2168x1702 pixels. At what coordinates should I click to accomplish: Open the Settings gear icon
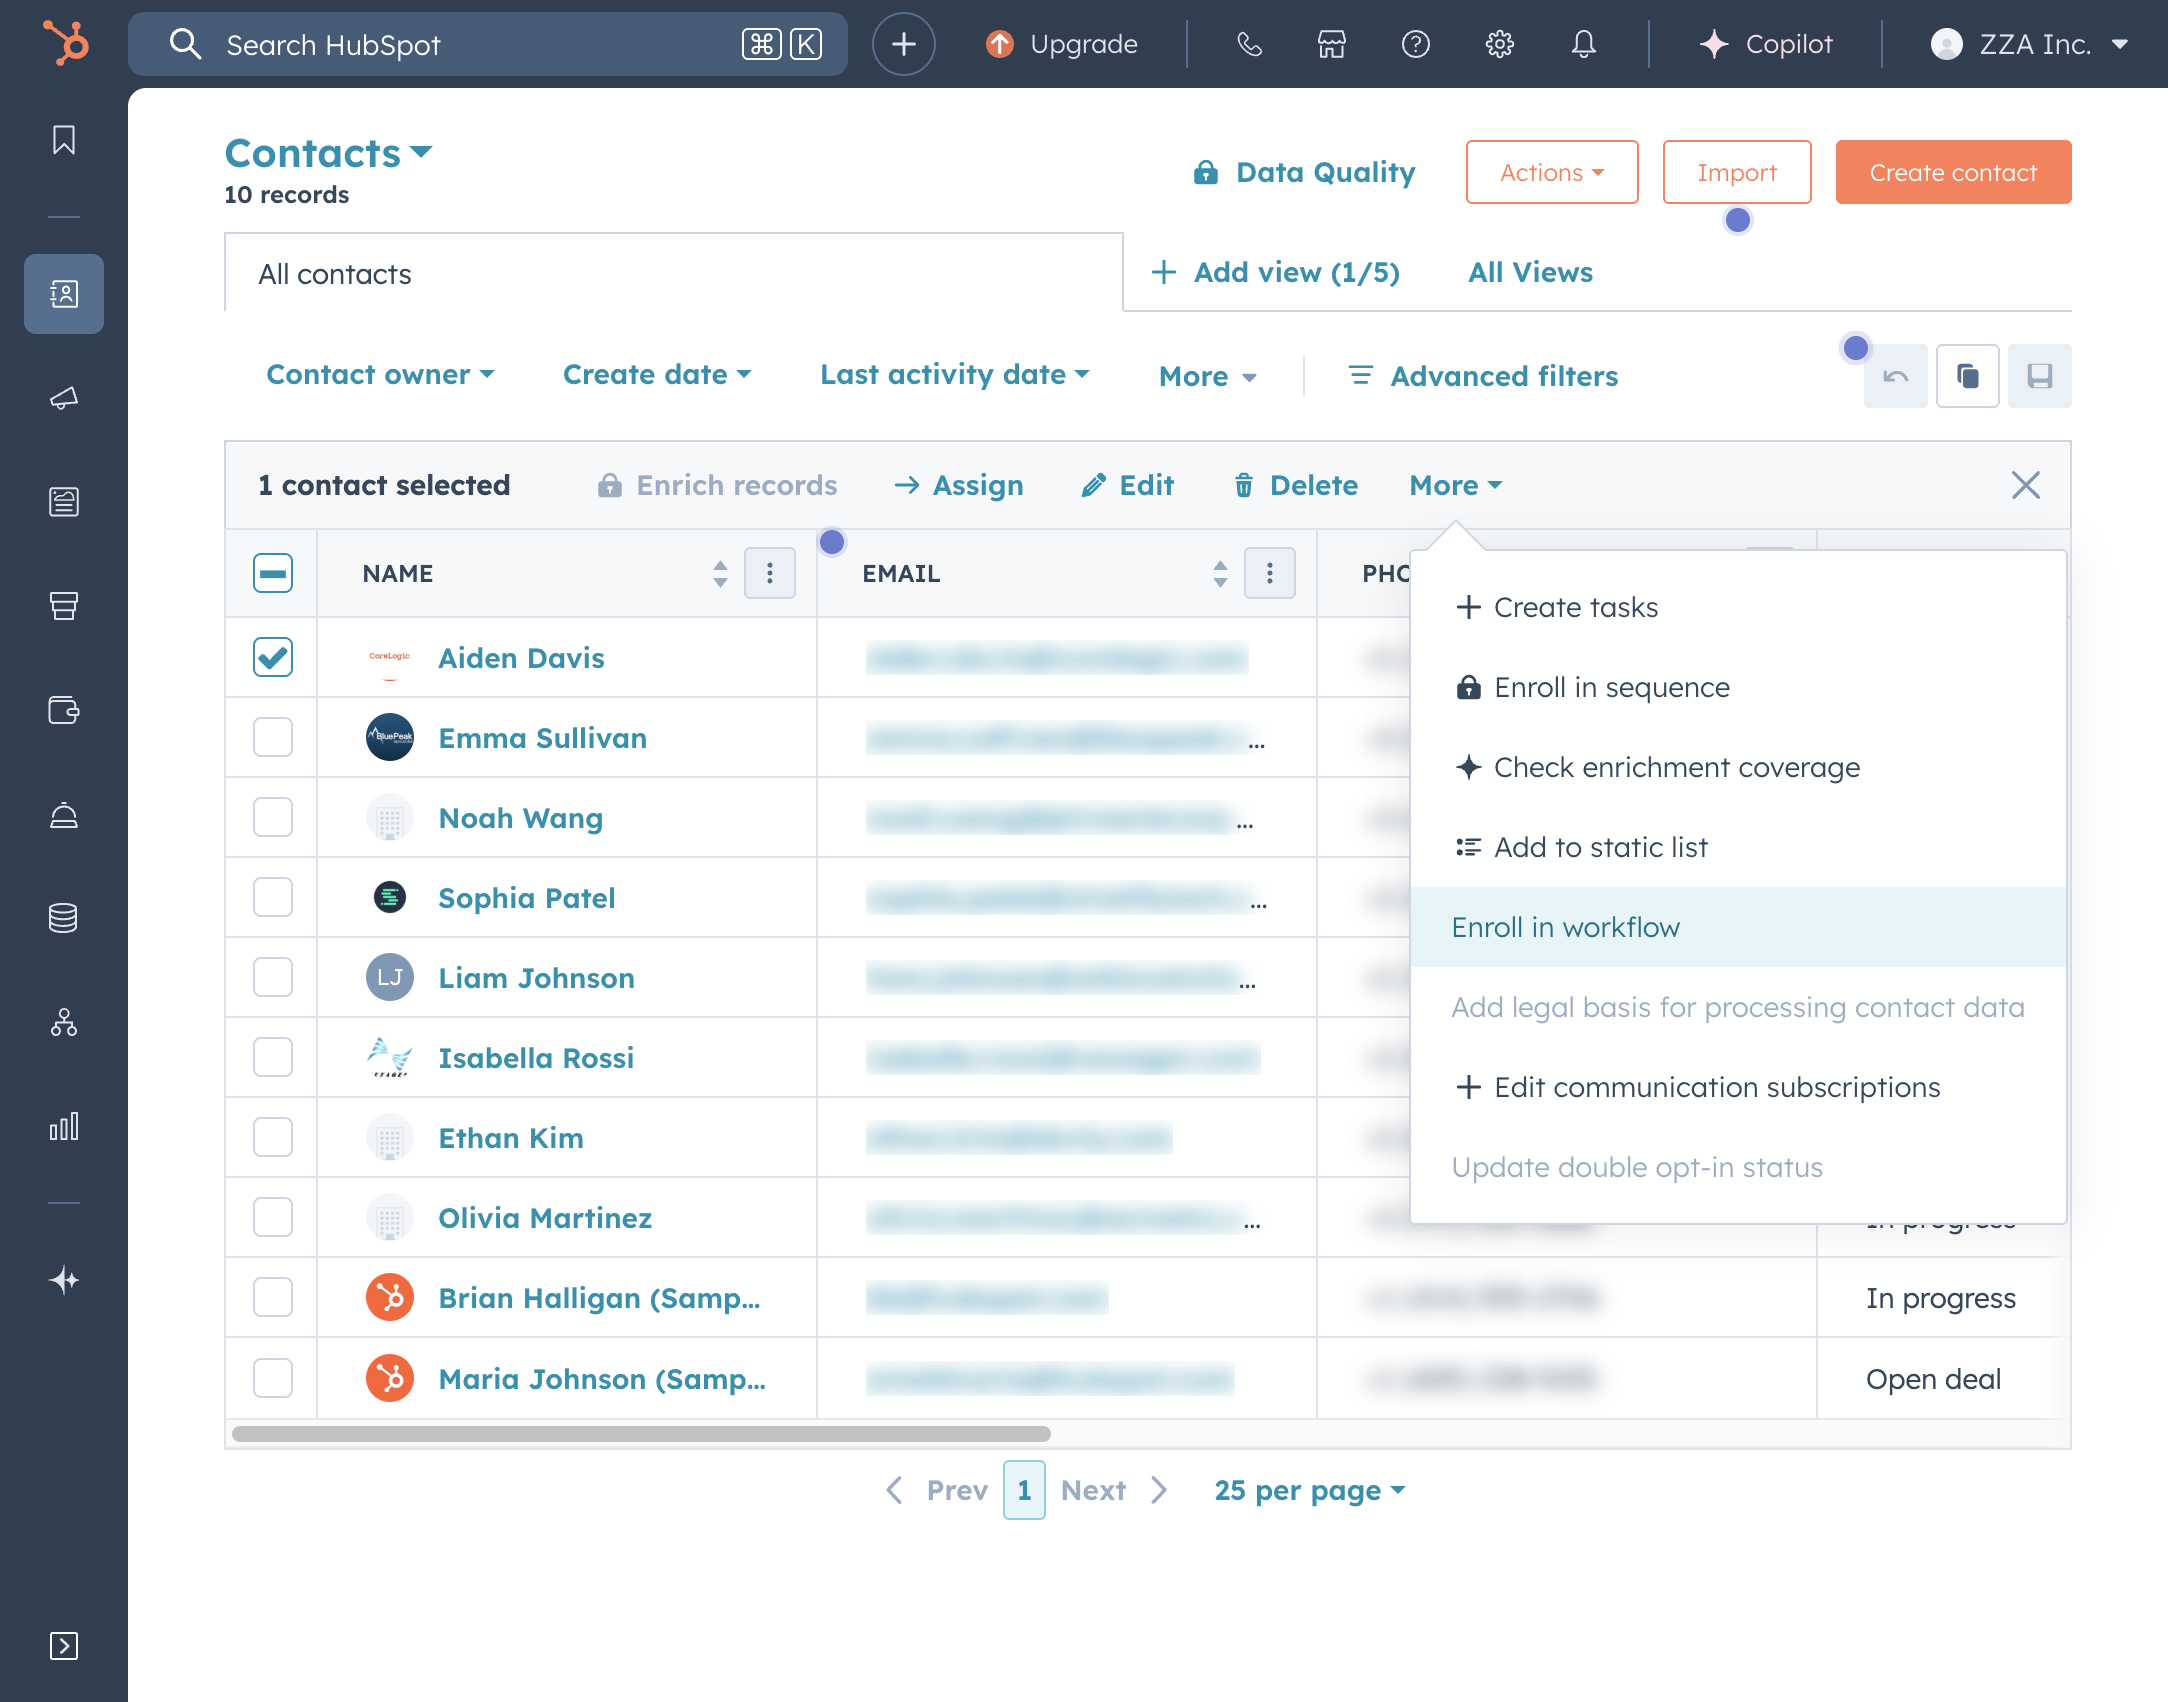click(x=1500, y=44)
